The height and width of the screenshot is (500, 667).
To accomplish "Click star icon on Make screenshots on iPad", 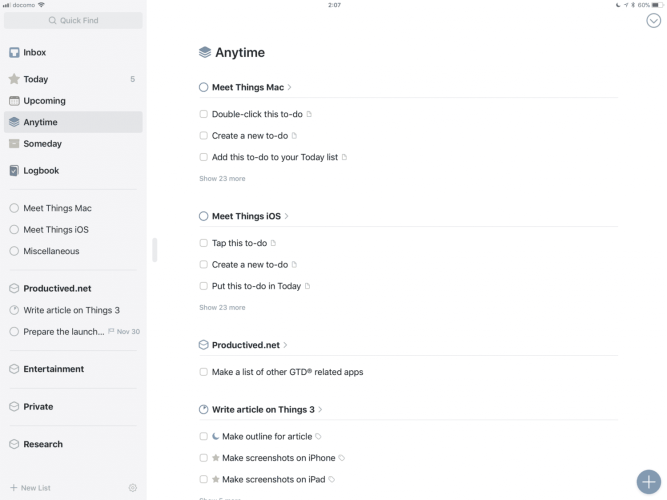I will (216, 479).
